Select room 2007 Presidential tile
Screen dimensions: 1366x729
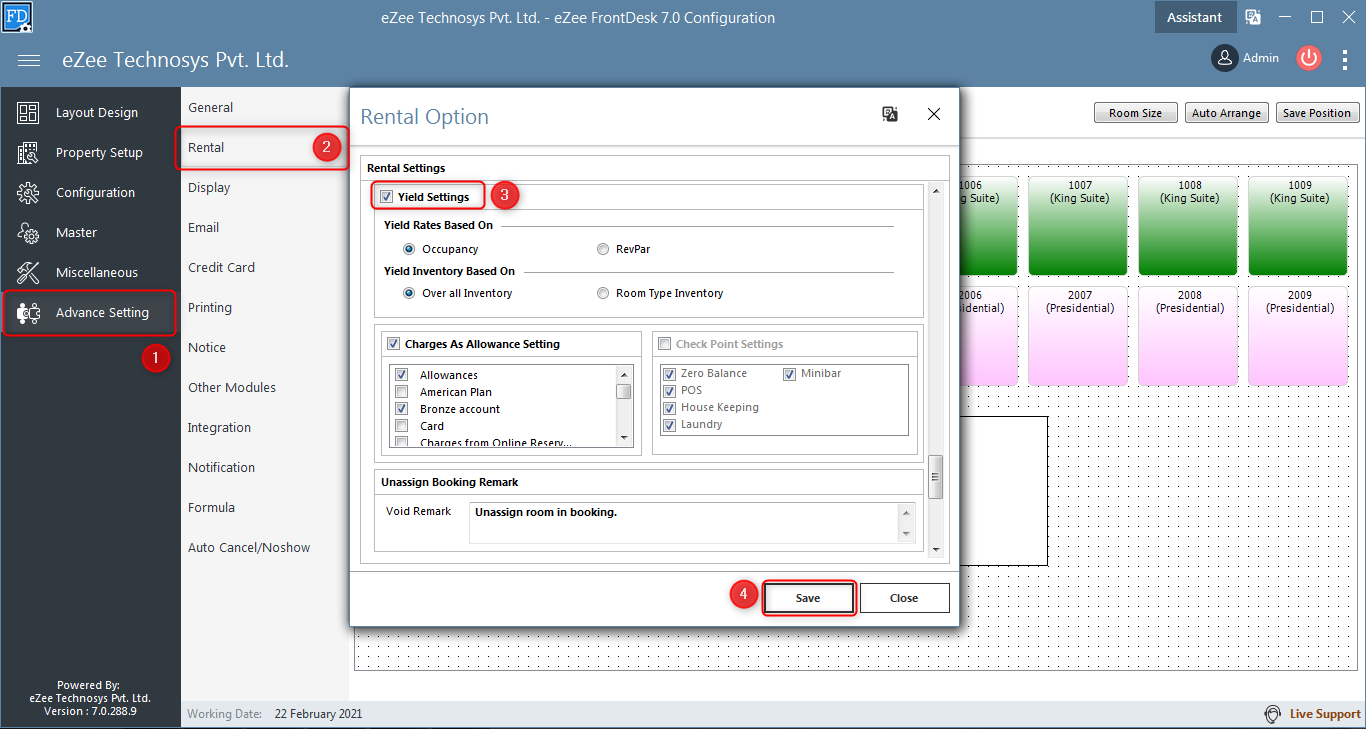click(x=1079, y=335)
